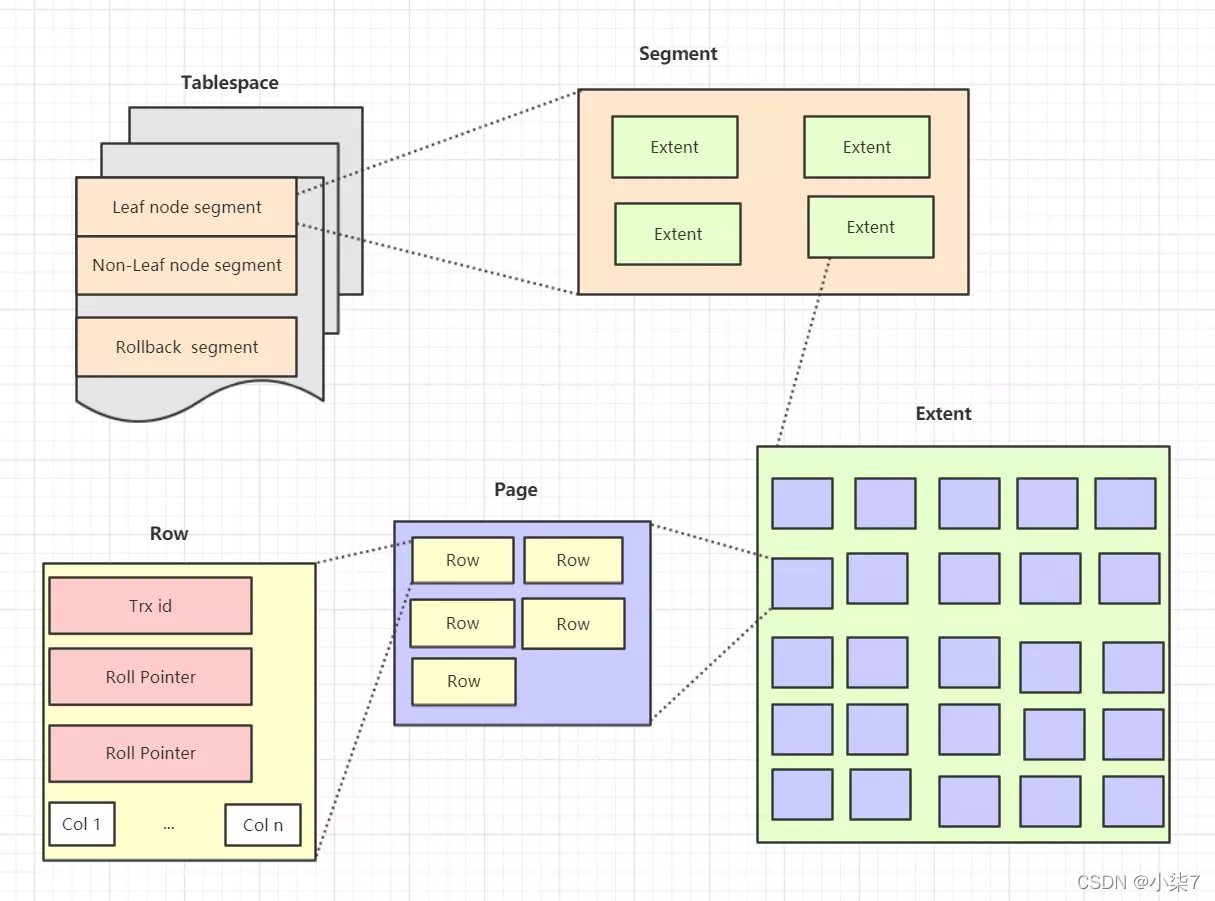1215x901 pixels.
Task: Select lower-left Extent box in Segment
Action: (678, 234)
